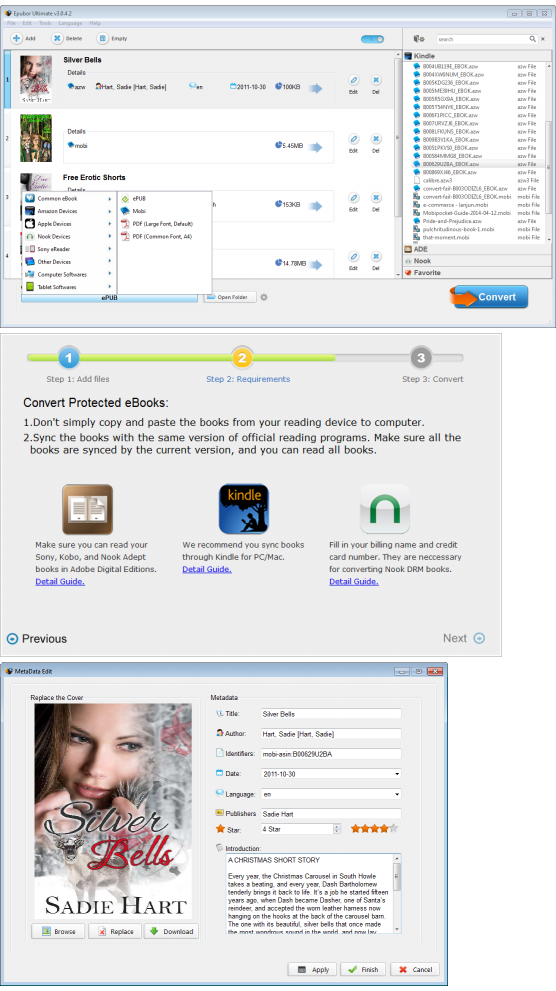The width and height of the screenshot is (556, 991).
Task: Open the Apple Devices submenu
Action: coord(68,224)
